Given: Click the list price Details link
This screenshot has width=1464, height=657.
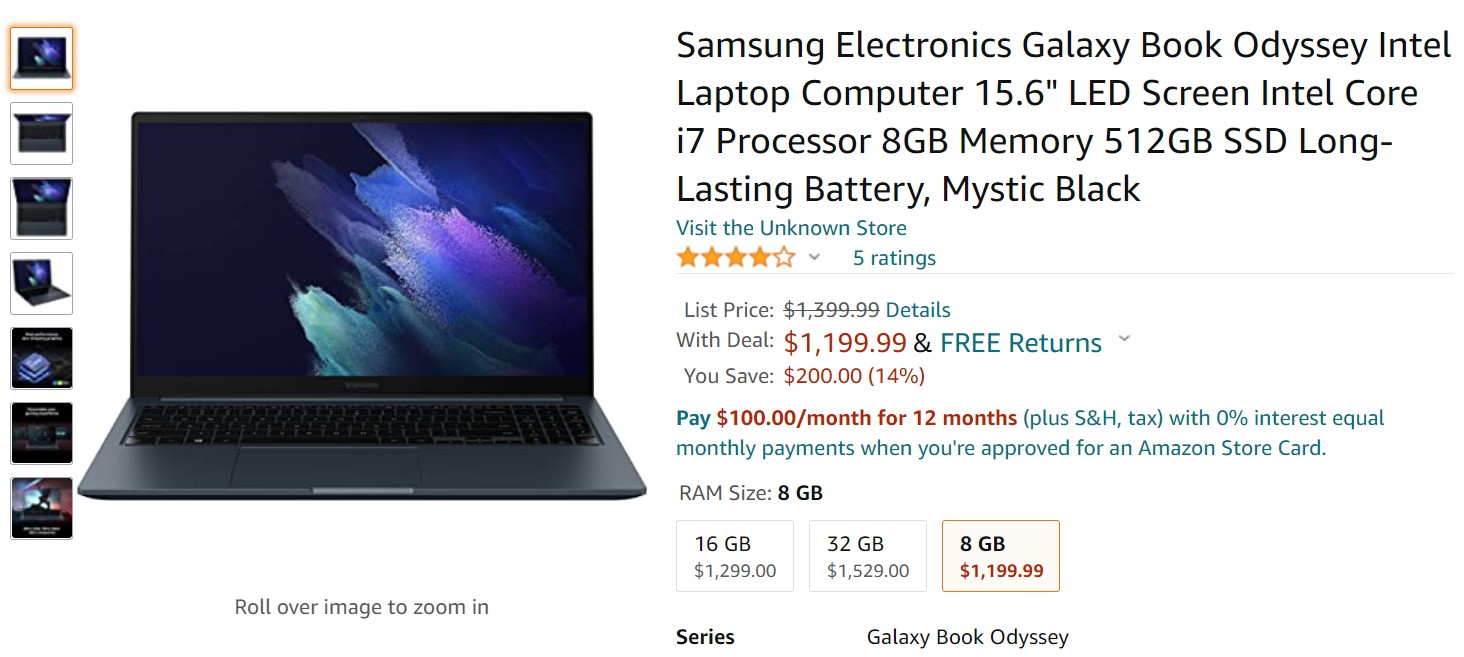Looking at the screenshot, I should (x=918, y=310).
